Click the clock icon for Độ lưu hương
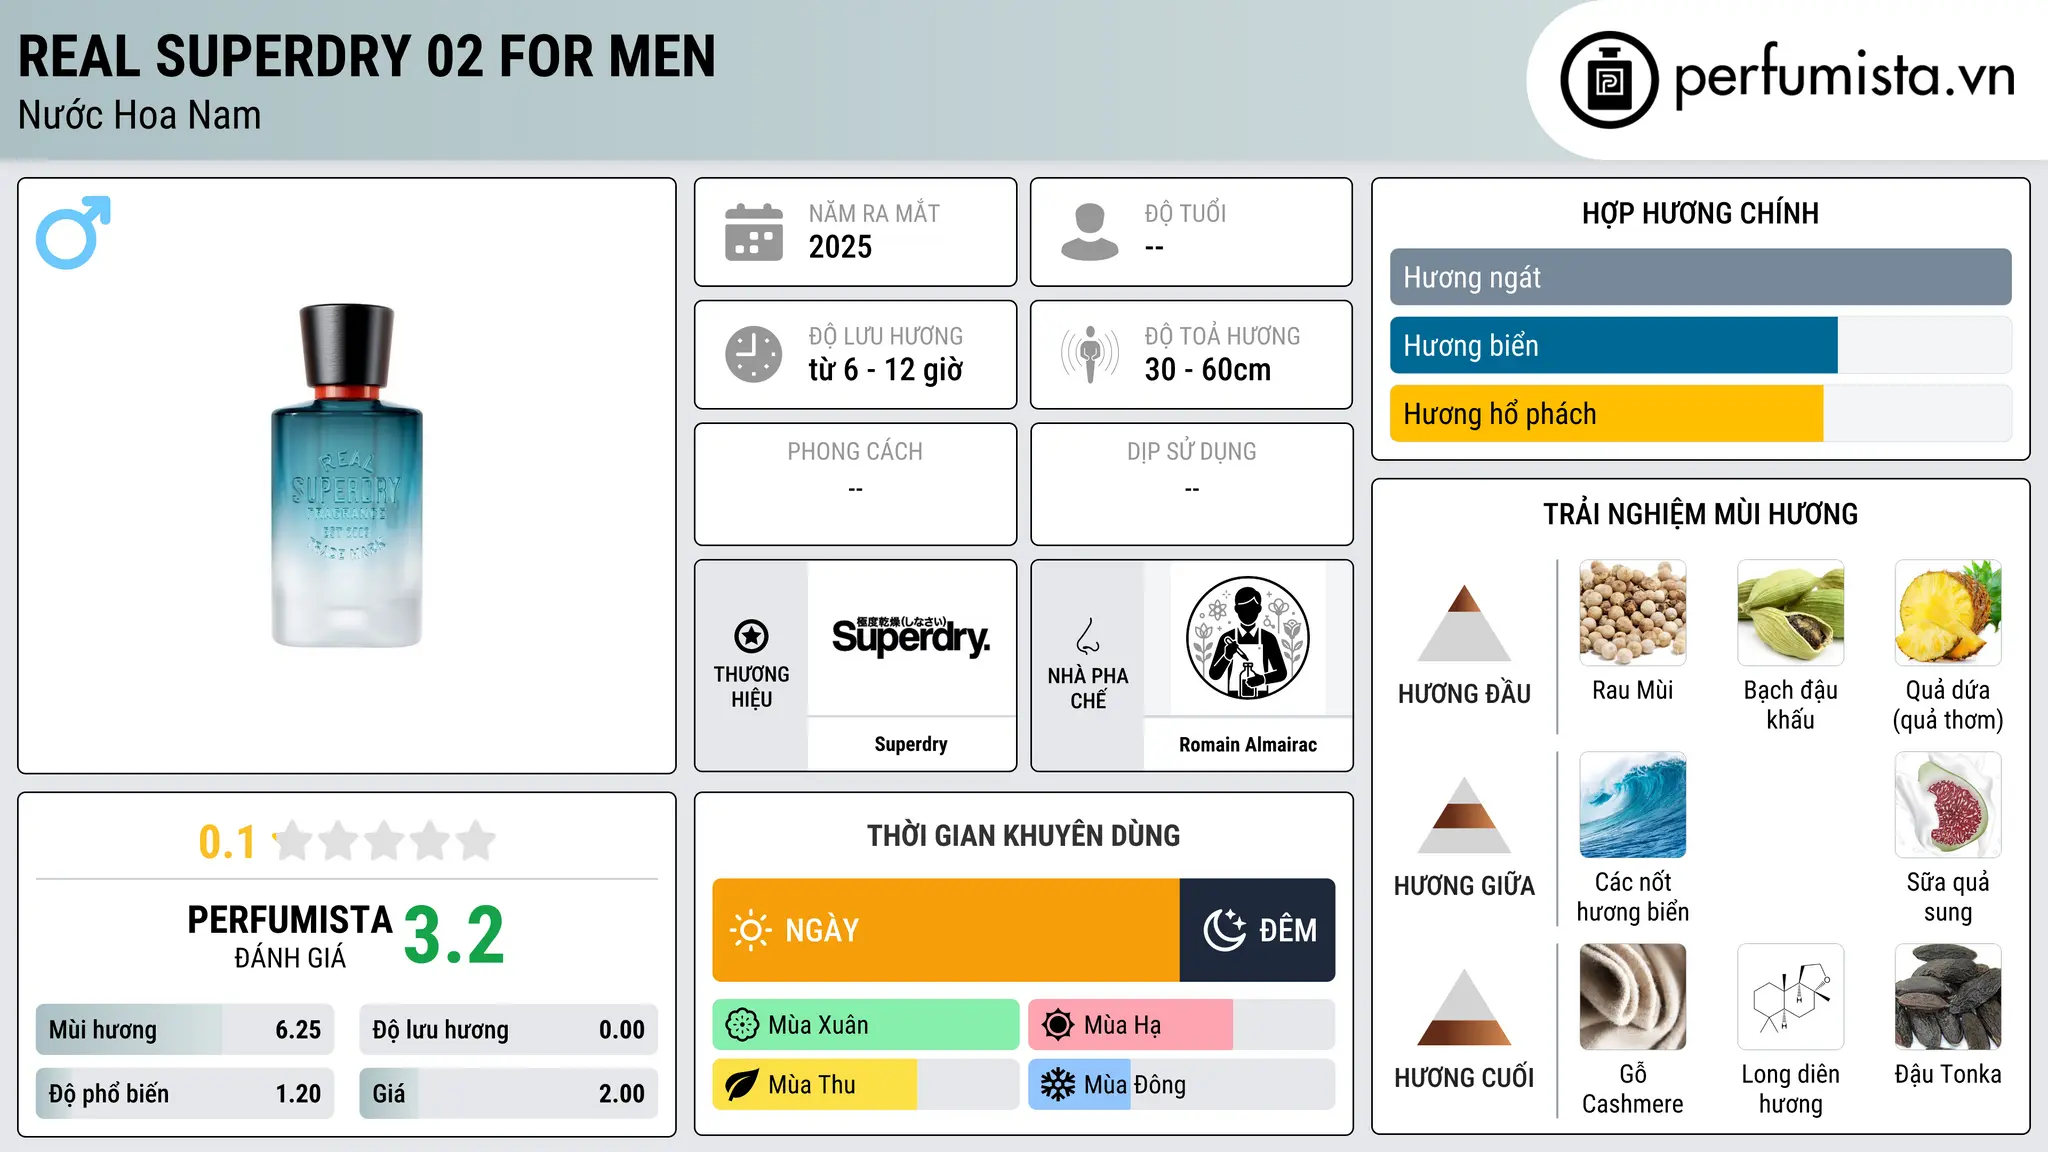Screen dimensions: 2048x1152 [753, 354]
